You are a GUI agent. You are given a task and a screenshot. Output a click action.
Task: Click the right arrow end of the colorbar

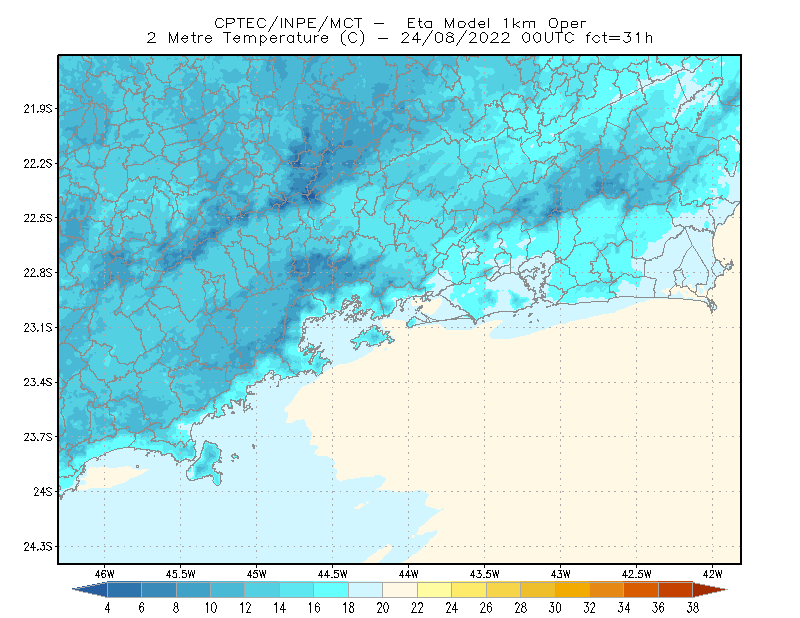pyautogui.click(x=710, y=590)
